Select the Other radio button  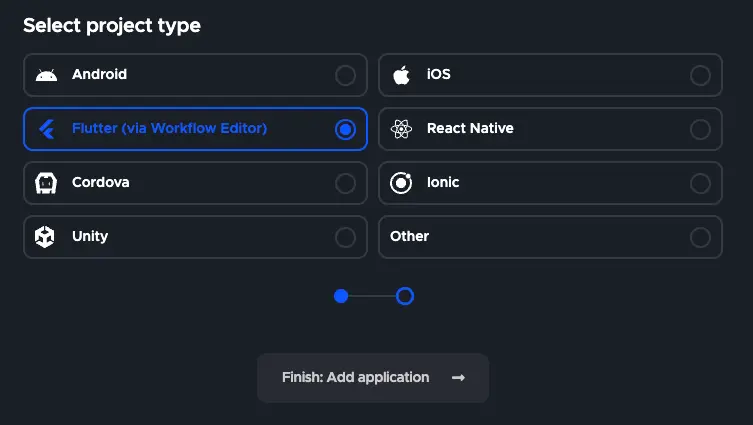pos(700,237)
